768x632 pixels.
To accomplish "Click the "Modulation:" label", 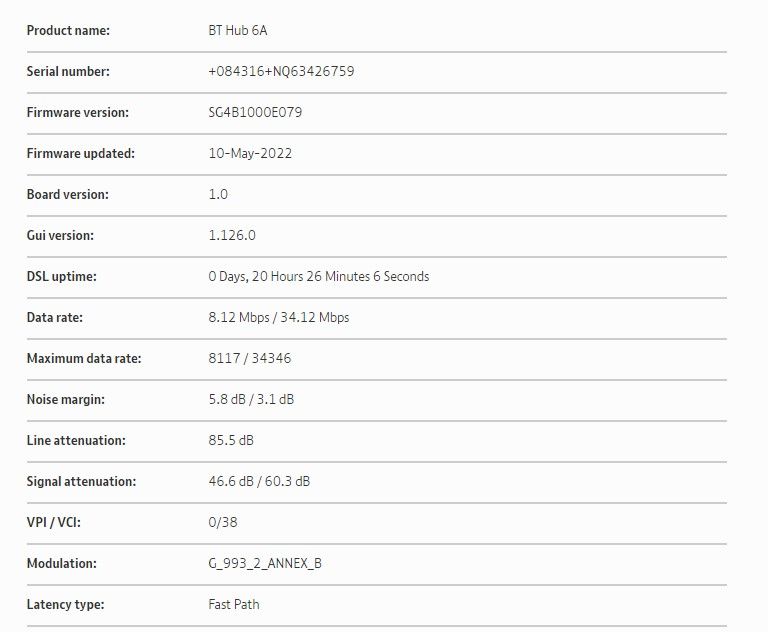I will coord(62,564).
